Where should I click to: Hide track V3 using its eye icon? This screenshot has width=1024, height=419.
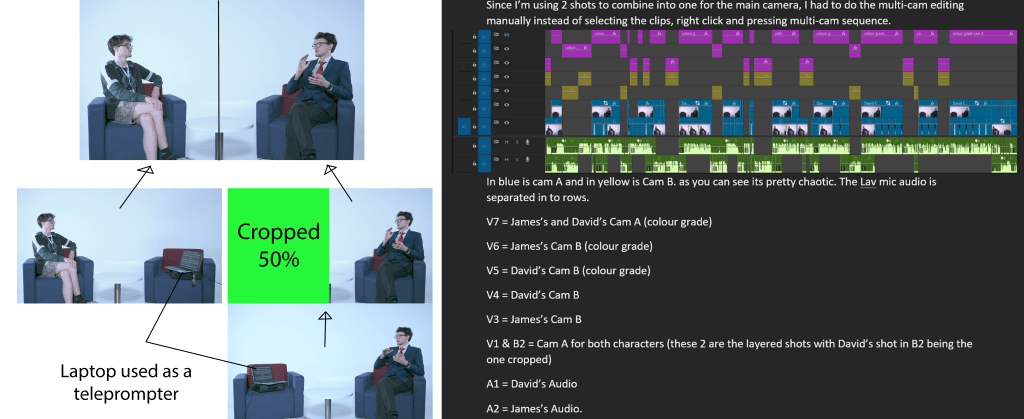pyautogui.click(x=507, y=91)
